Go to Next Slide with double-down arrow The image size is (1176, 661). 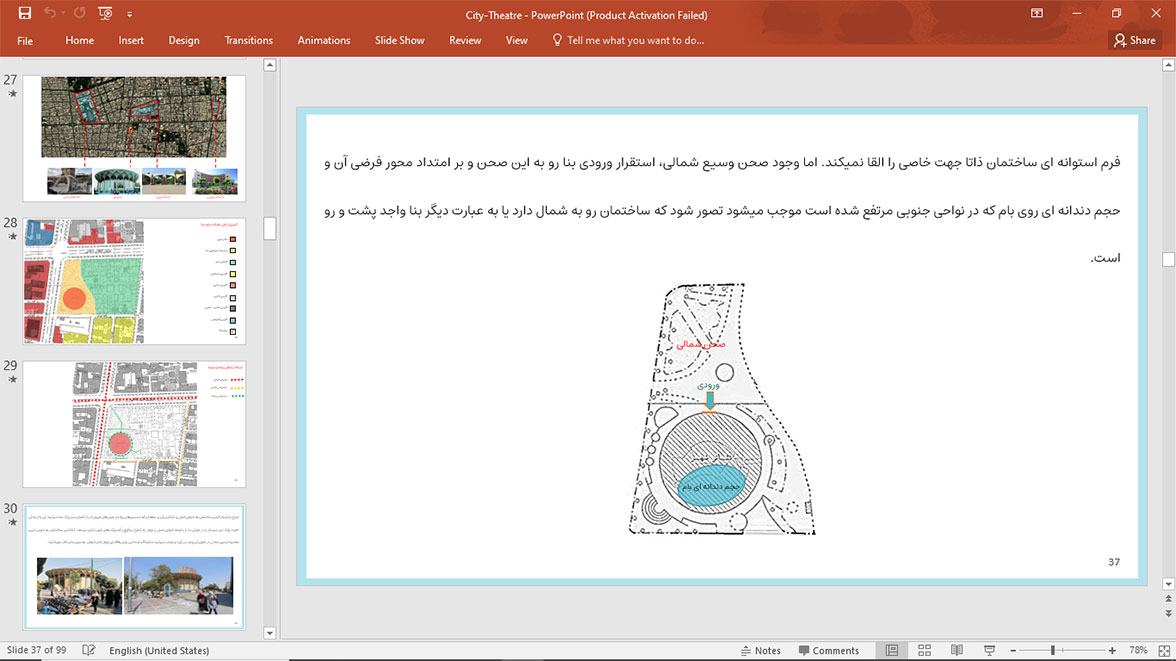point(1168,613)
